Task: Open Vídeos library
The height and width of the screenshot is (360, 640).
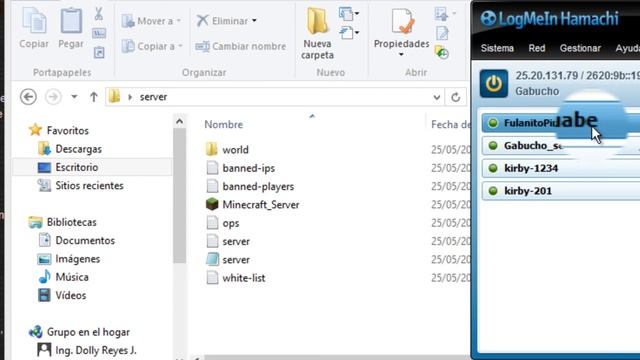Action: [x=62, y=295]
